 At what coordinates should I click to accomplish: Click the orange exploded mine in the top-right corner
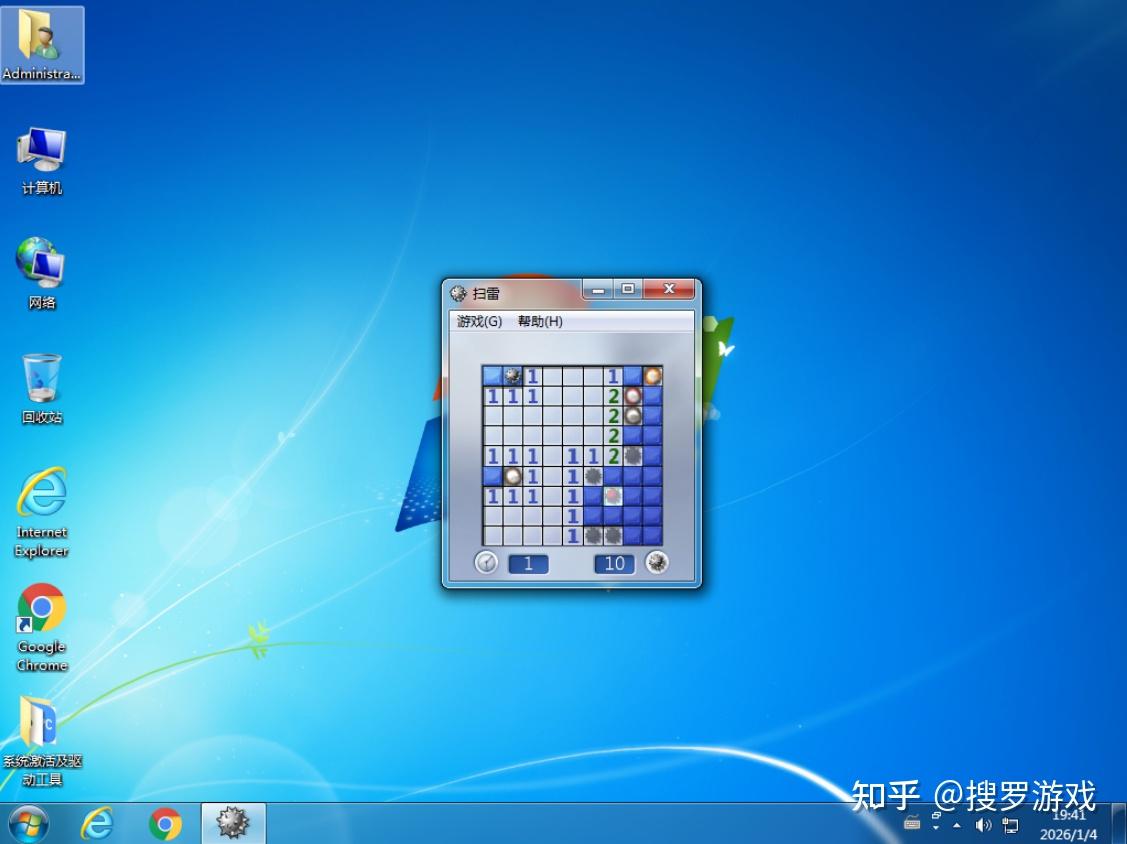[653, 376]
